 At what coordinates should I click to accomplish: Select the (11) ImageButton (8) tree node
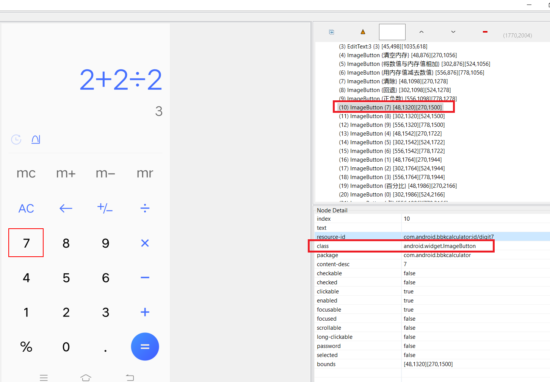point(392,116)
